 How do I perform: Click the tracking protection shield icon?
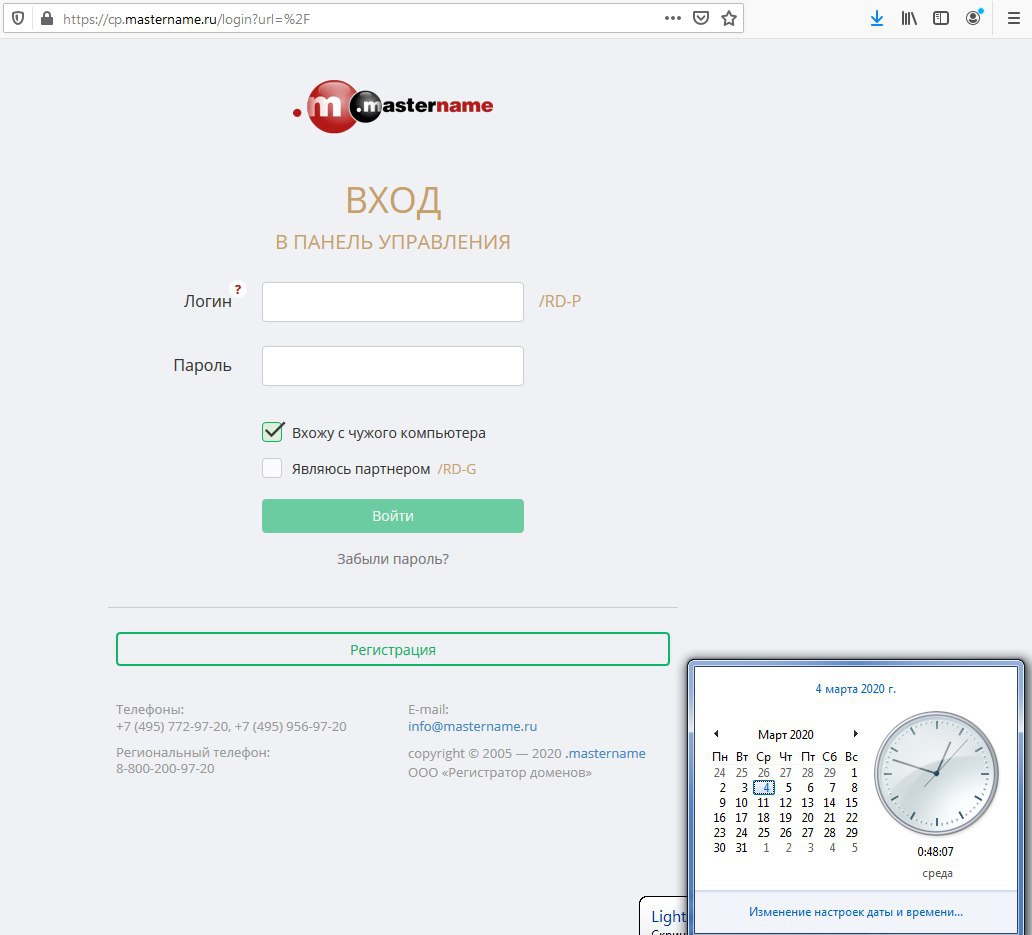pos(18,18)
